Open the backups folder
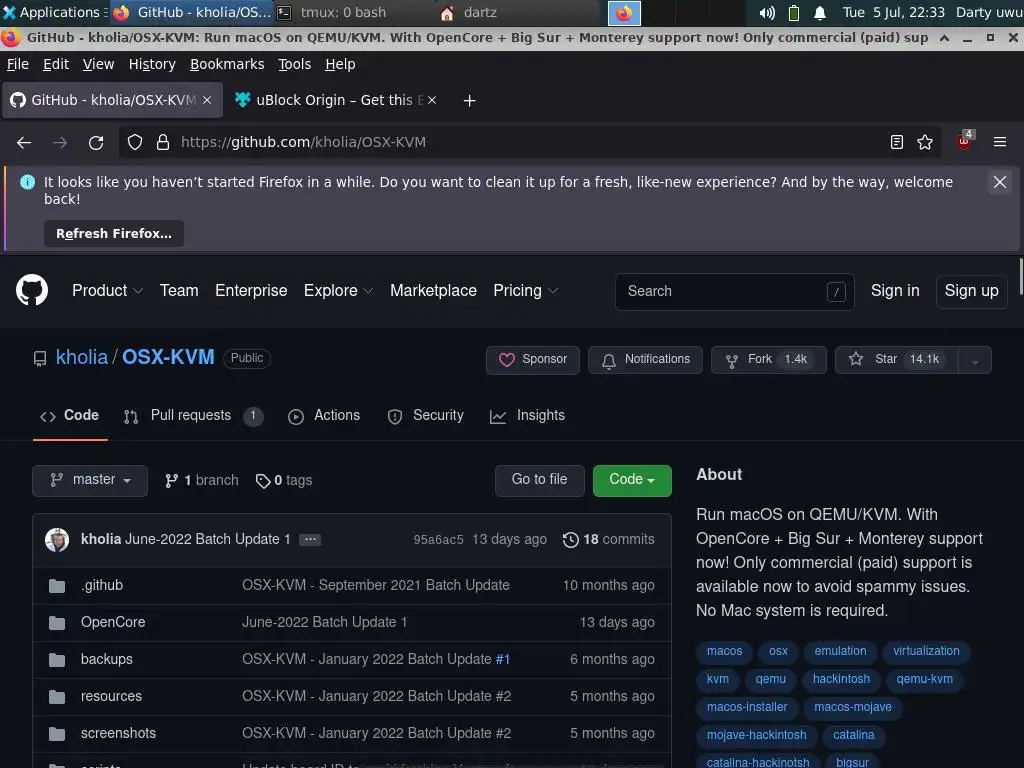This screenshot has width=1024, height=768. [106, 660]
